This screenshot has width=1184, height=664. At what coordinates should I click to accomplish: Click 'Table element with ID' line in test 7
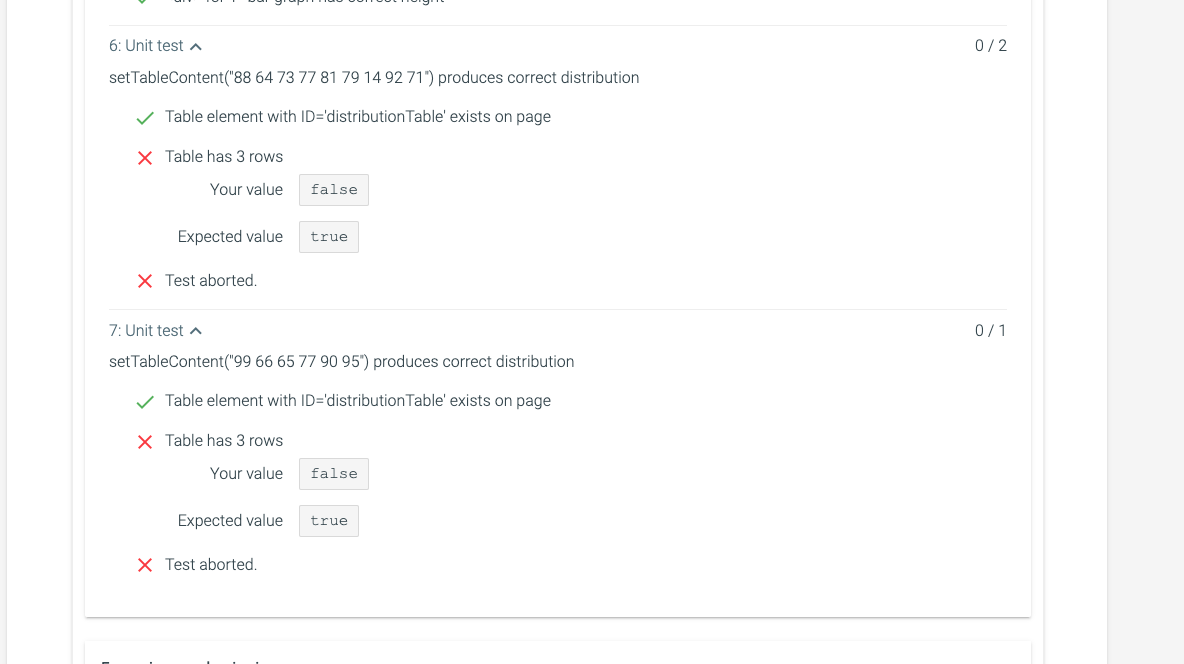pos(358,401)
